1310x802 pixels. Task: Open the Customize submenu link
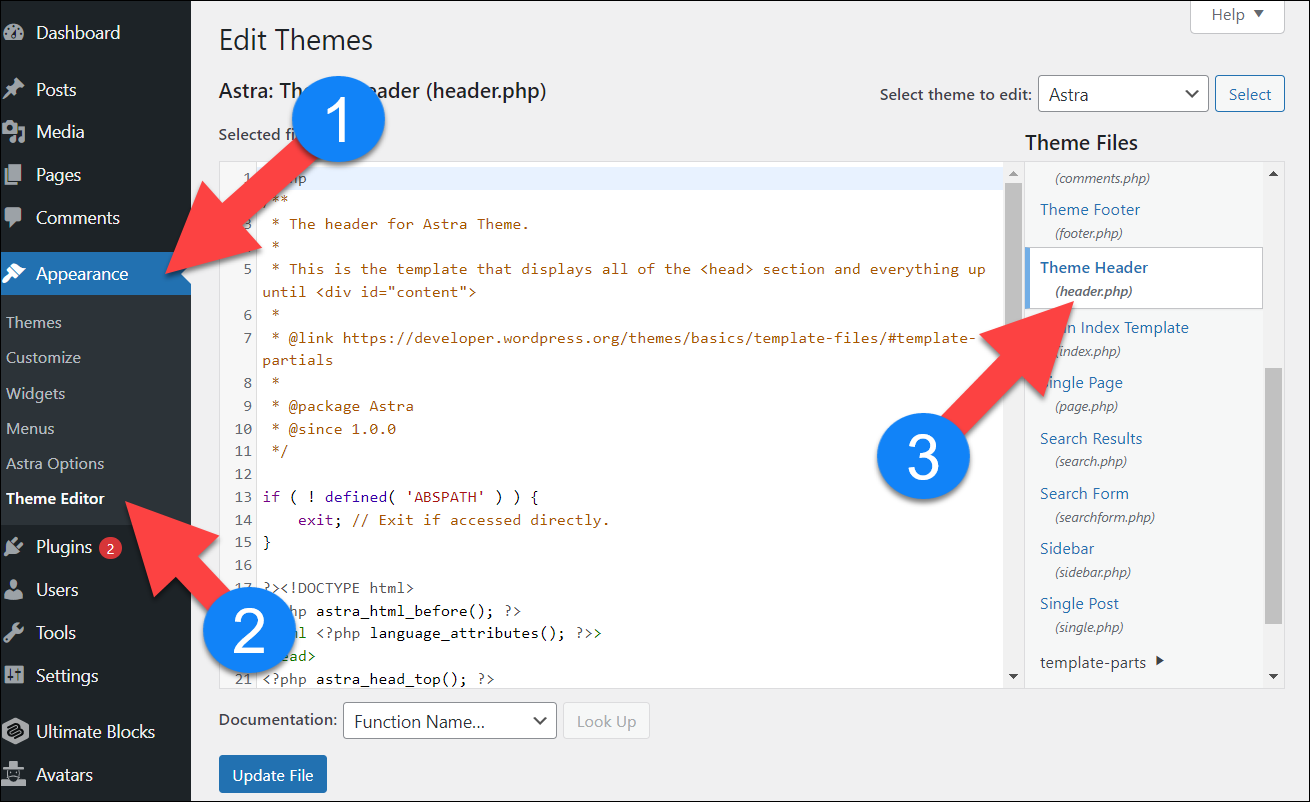[43, 358]
